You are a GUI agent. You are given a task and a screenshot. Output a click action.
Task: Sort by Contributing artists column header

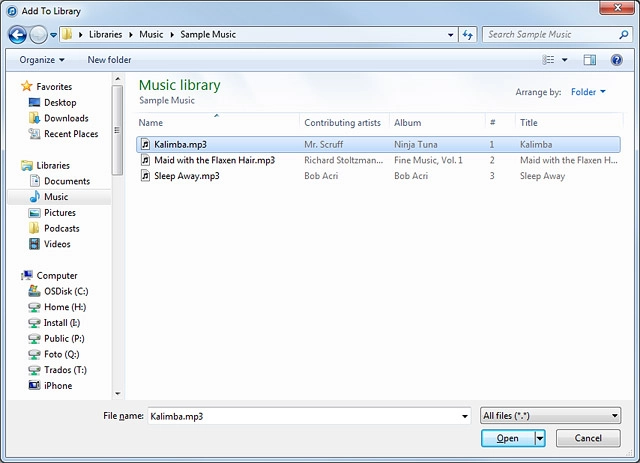pos(343,123)
